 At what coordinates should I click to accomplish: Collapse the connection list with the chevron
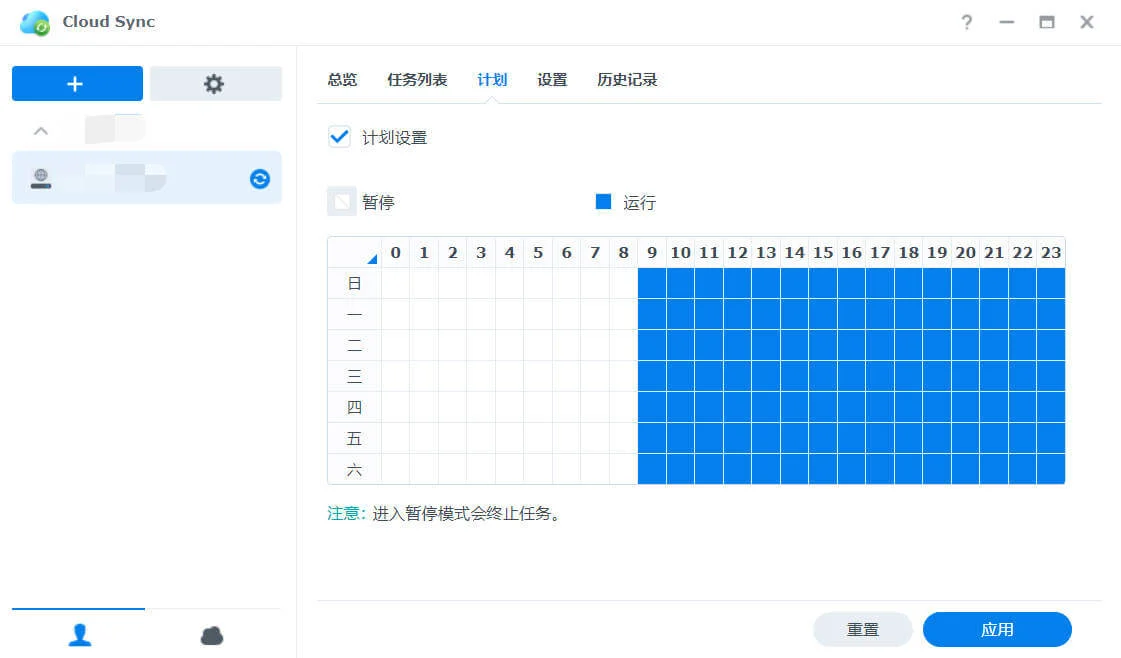(41, 130)
